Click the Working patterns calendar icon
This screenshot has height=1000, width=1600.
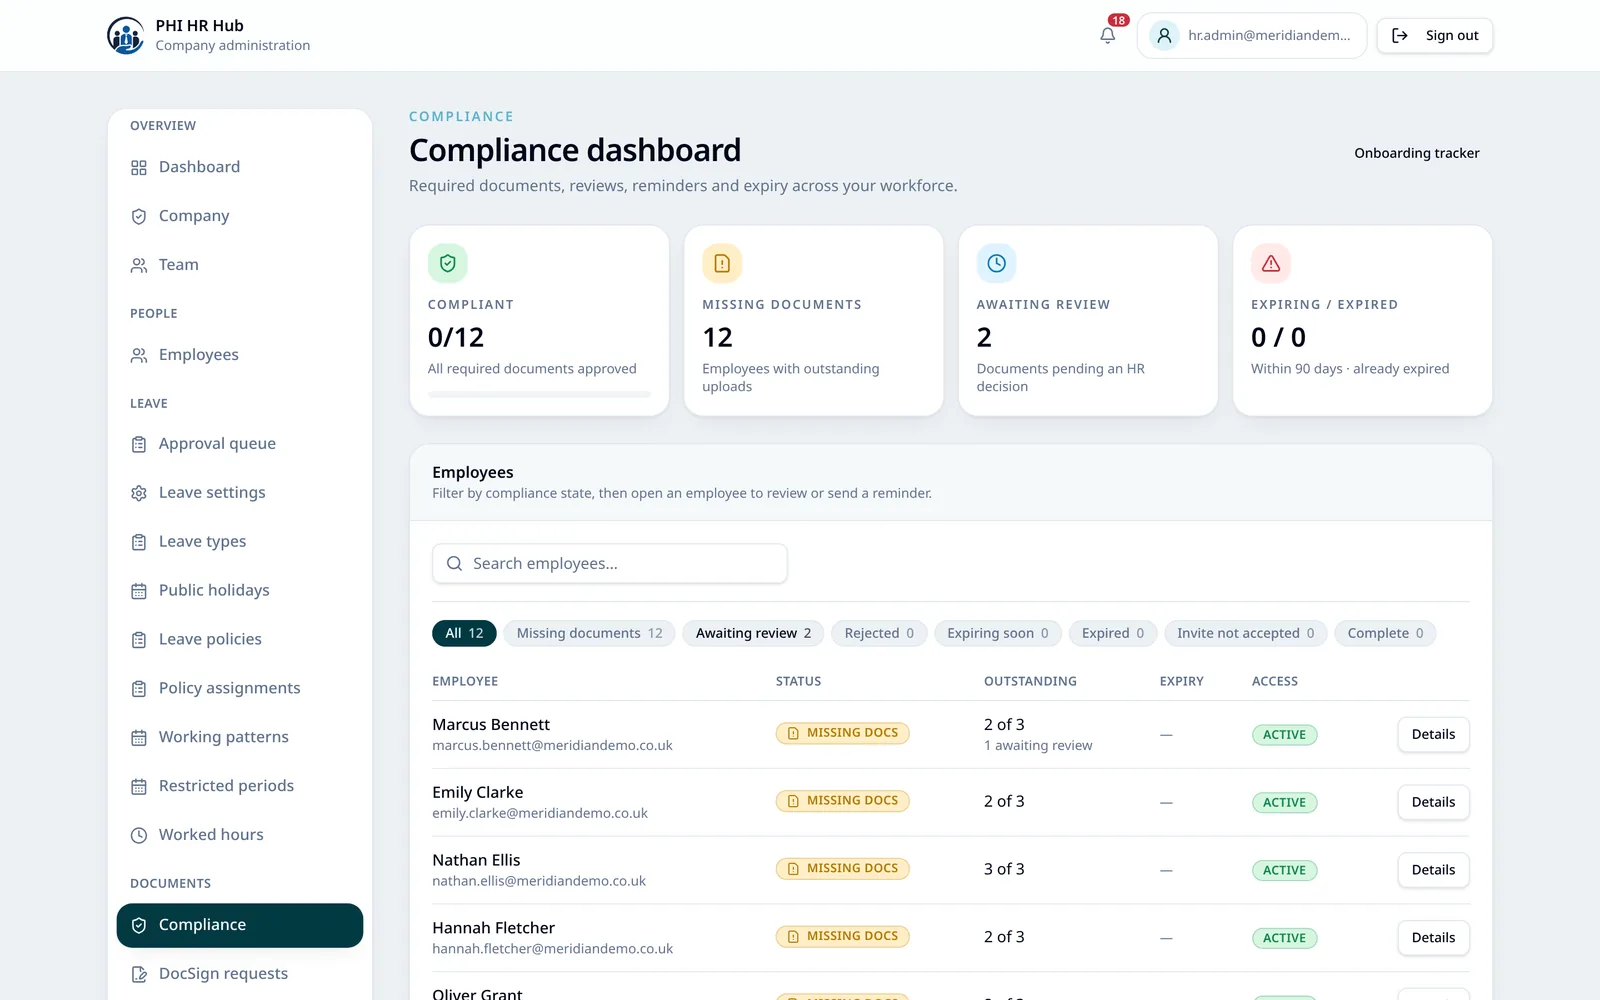(x=139, y=739)
